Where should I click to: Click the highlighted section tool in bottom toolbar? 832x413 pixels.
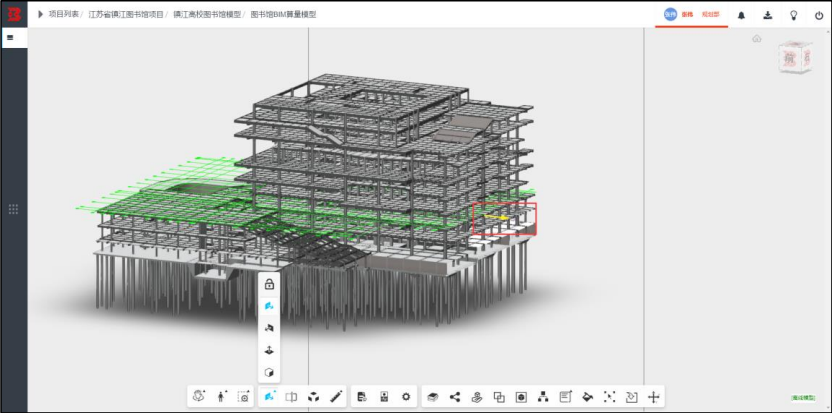pyautogui.click(x=269, y=396)
